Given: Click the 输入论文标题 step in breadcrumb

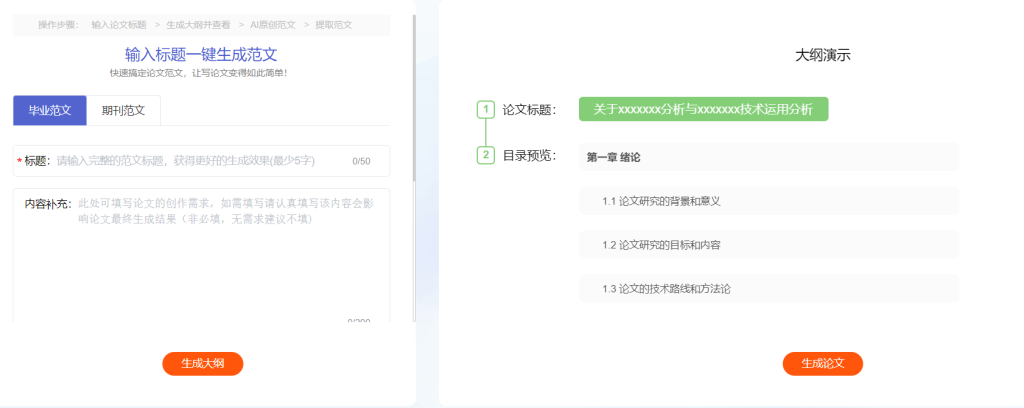Looking at the screenshot, I should pyautogui.click(x=118, y=24).
